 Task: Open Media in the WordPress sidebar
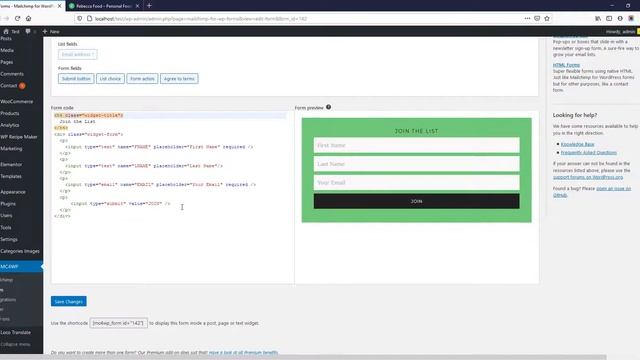pyautogui.click(x=7, y=50)
